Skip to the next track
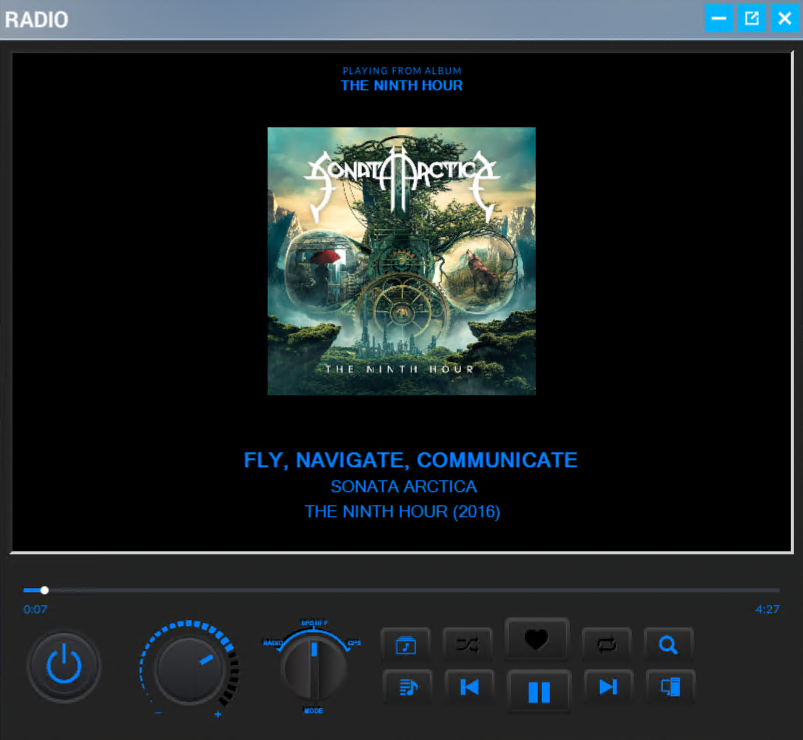The width and height of the screenshot is (803, 740). (608, 687)
